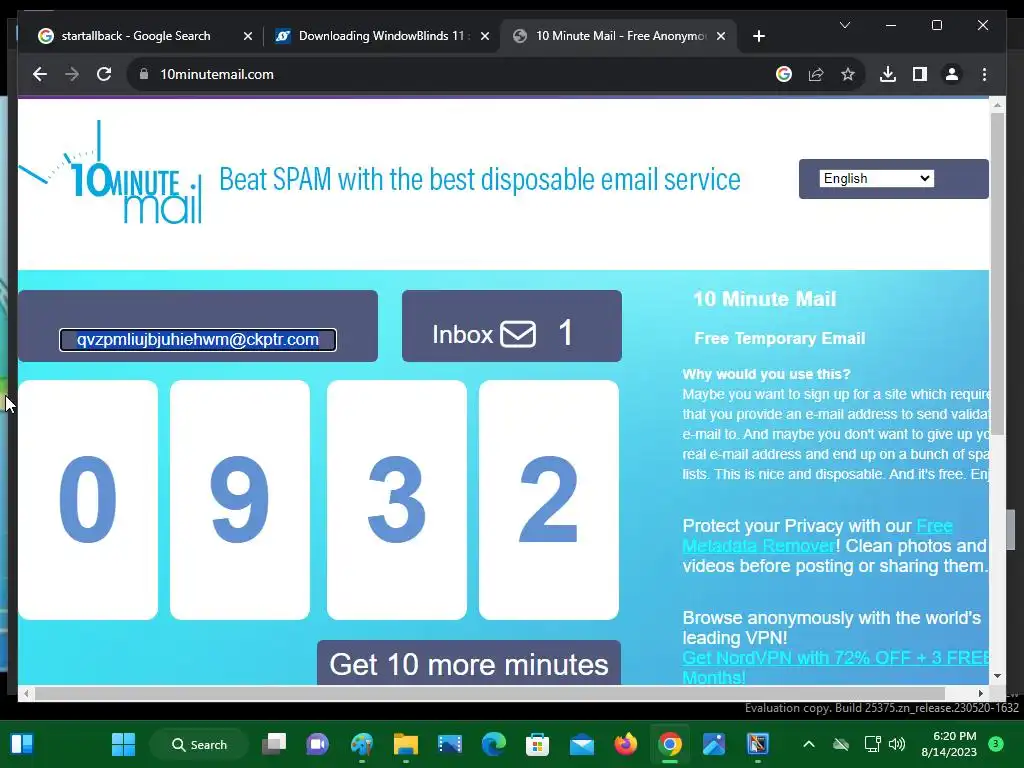Click the taskbar Search box
Viewport: 1024px width, 768px height.
[x=199, y=744]
